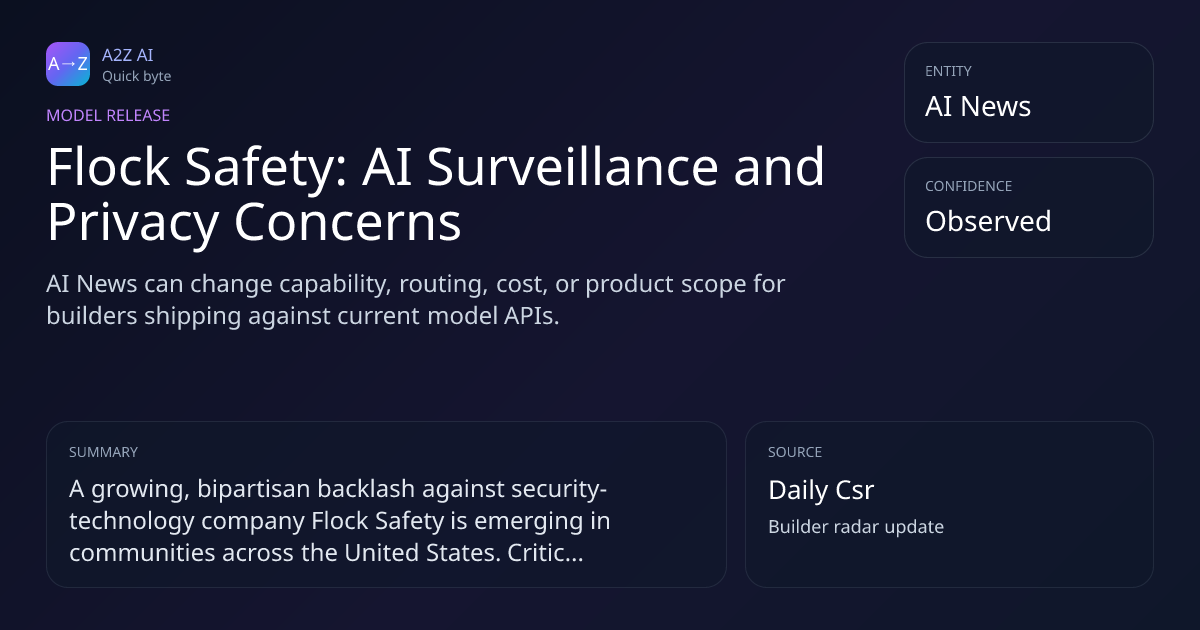Open the SUMMARY card
Image resolution: width=1200 pixels, height=630 pixels.
tap(386, 504)
